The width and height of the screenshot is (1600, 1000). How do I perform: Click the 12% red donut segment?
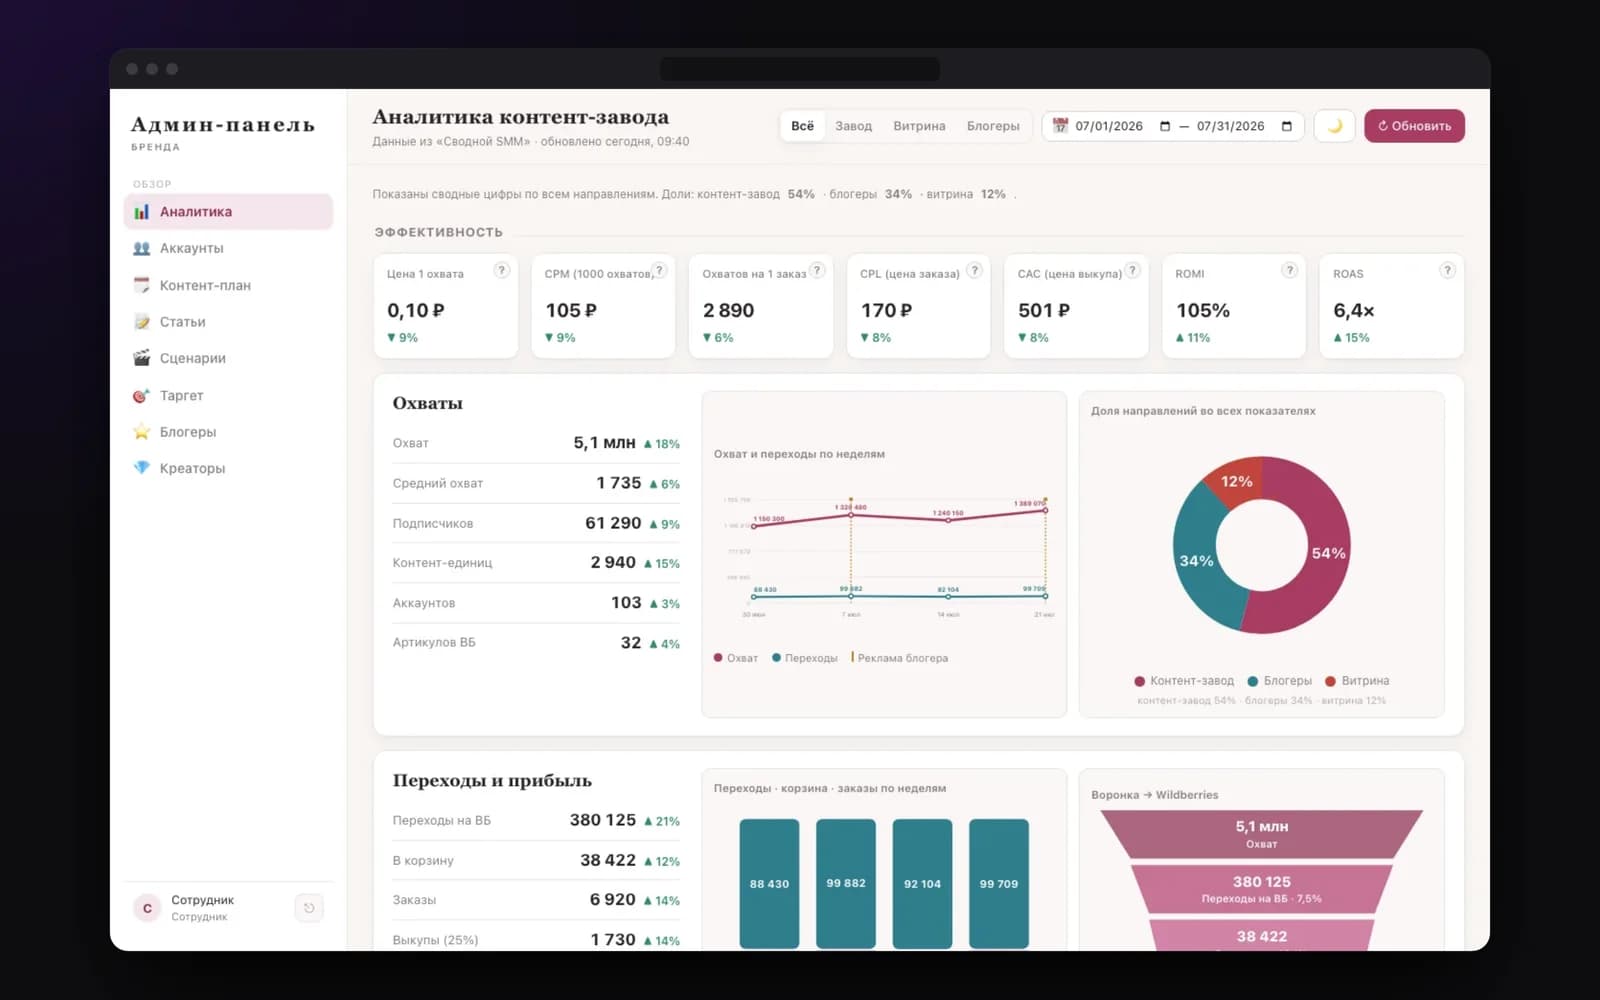1235,481
